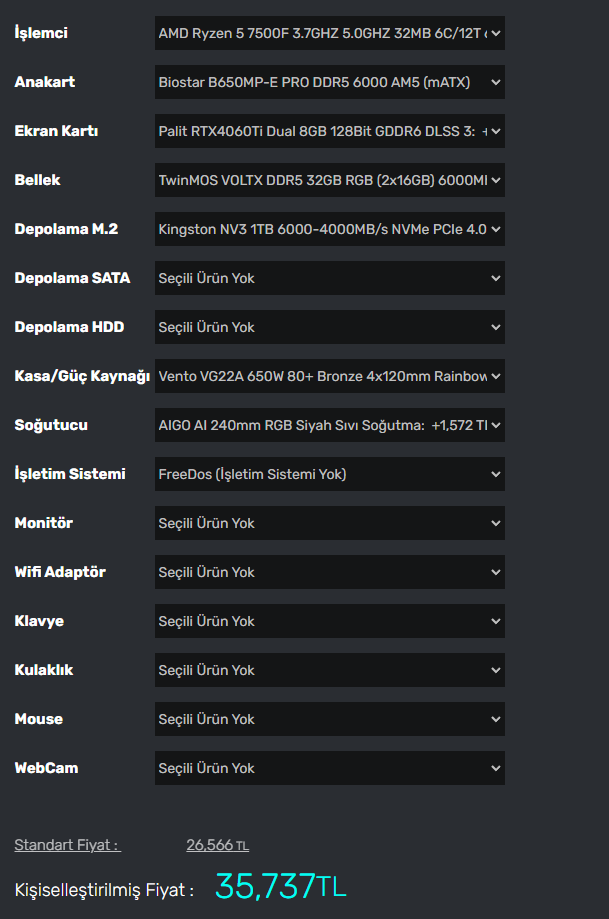The image size is (609, 919).
Task: Open the Klavye keyboard dropdown
Action: click(329, 621)
